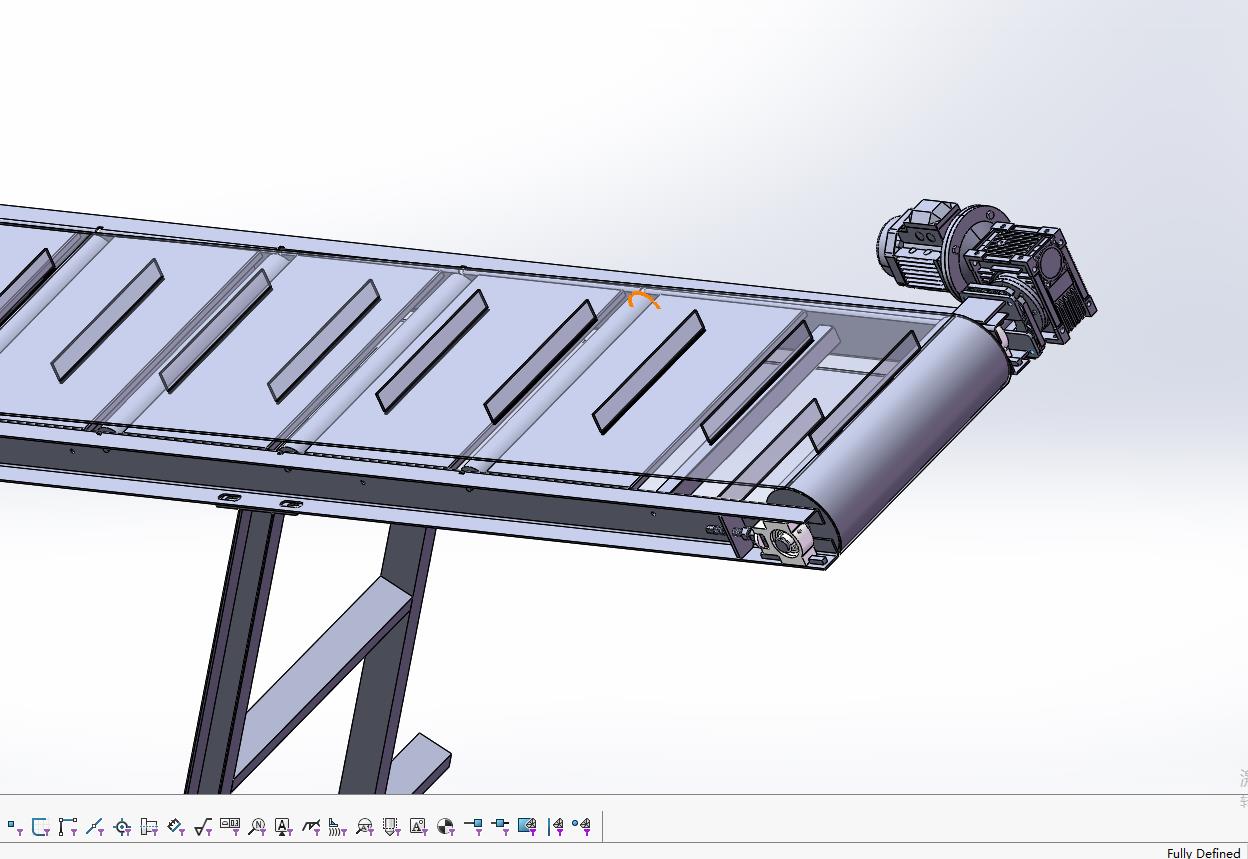Toggle the Filter Blocks A icon

click(x=419, y=826)
